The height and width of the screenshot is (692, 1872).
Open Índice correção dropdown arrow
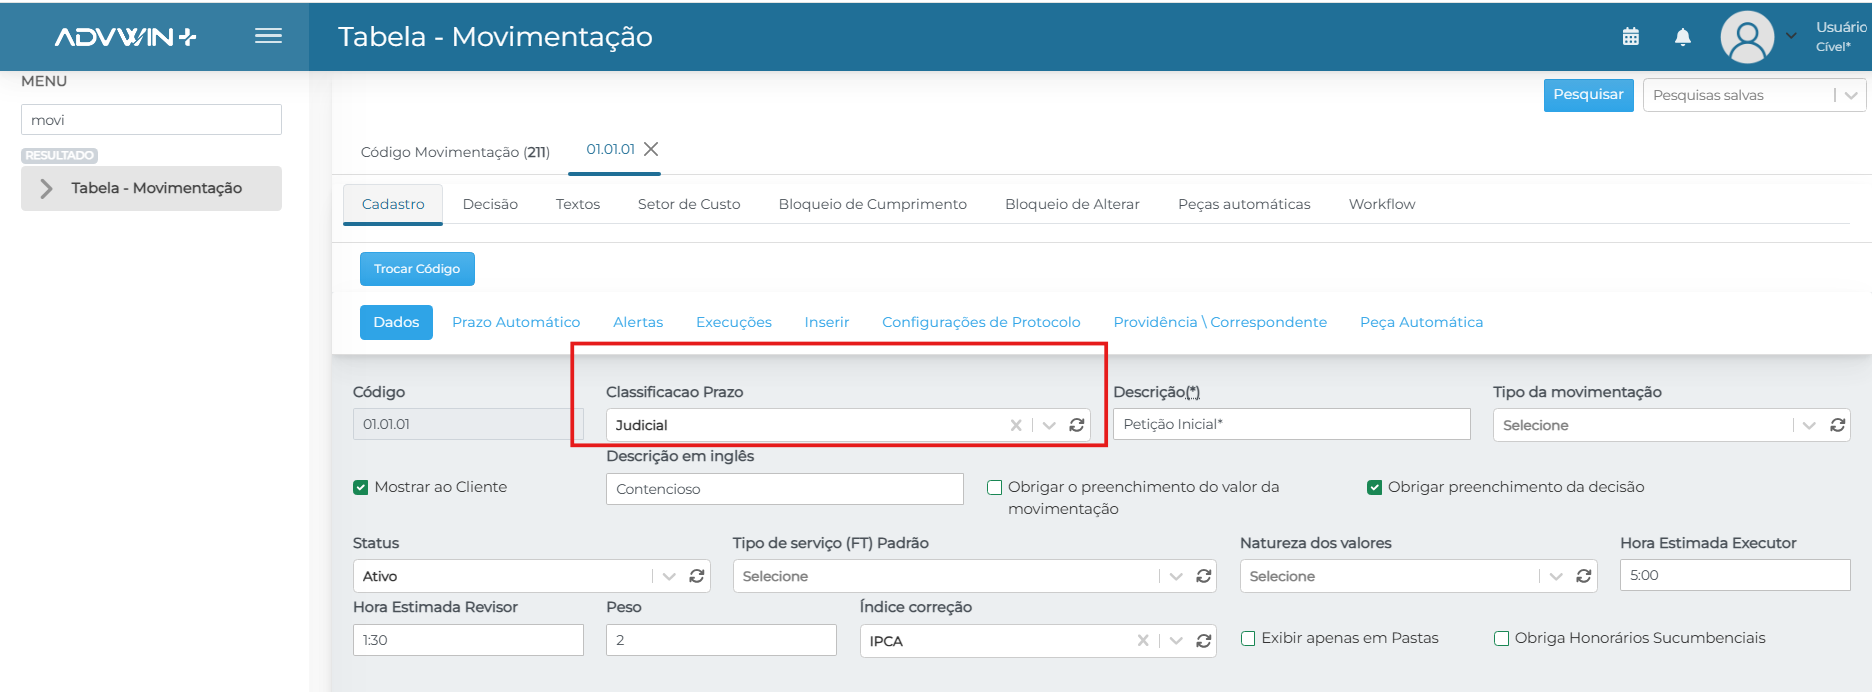click(x=1176, y=641)
